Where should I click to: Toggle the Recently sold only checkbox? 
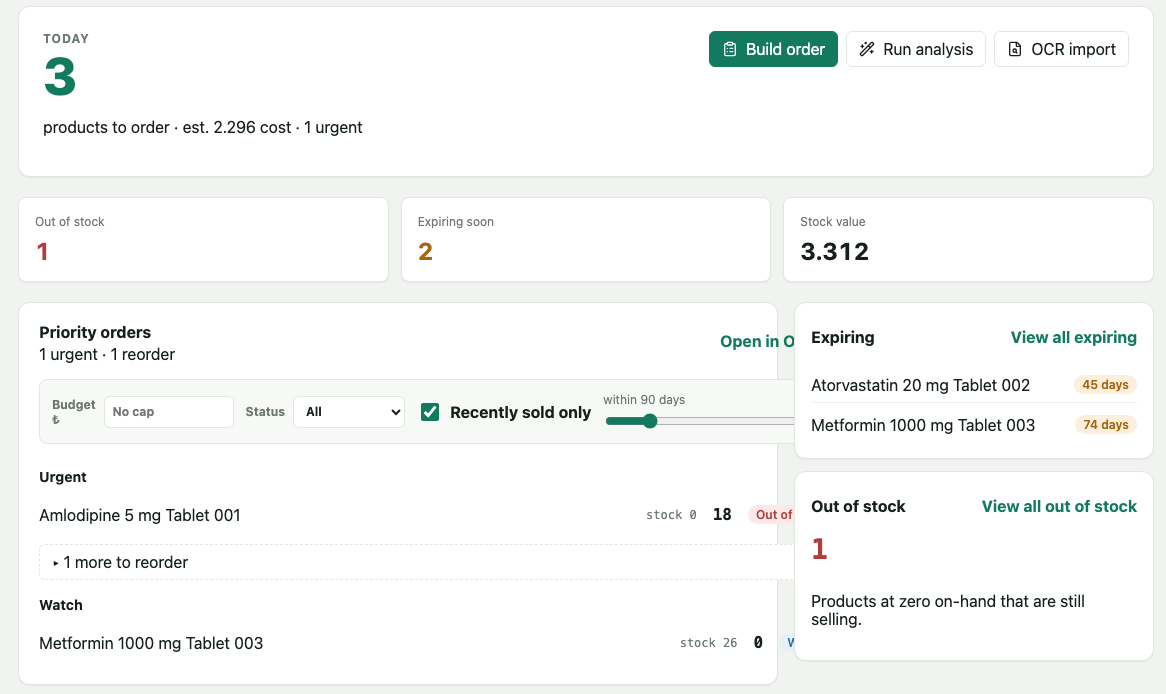pos(430,412)
